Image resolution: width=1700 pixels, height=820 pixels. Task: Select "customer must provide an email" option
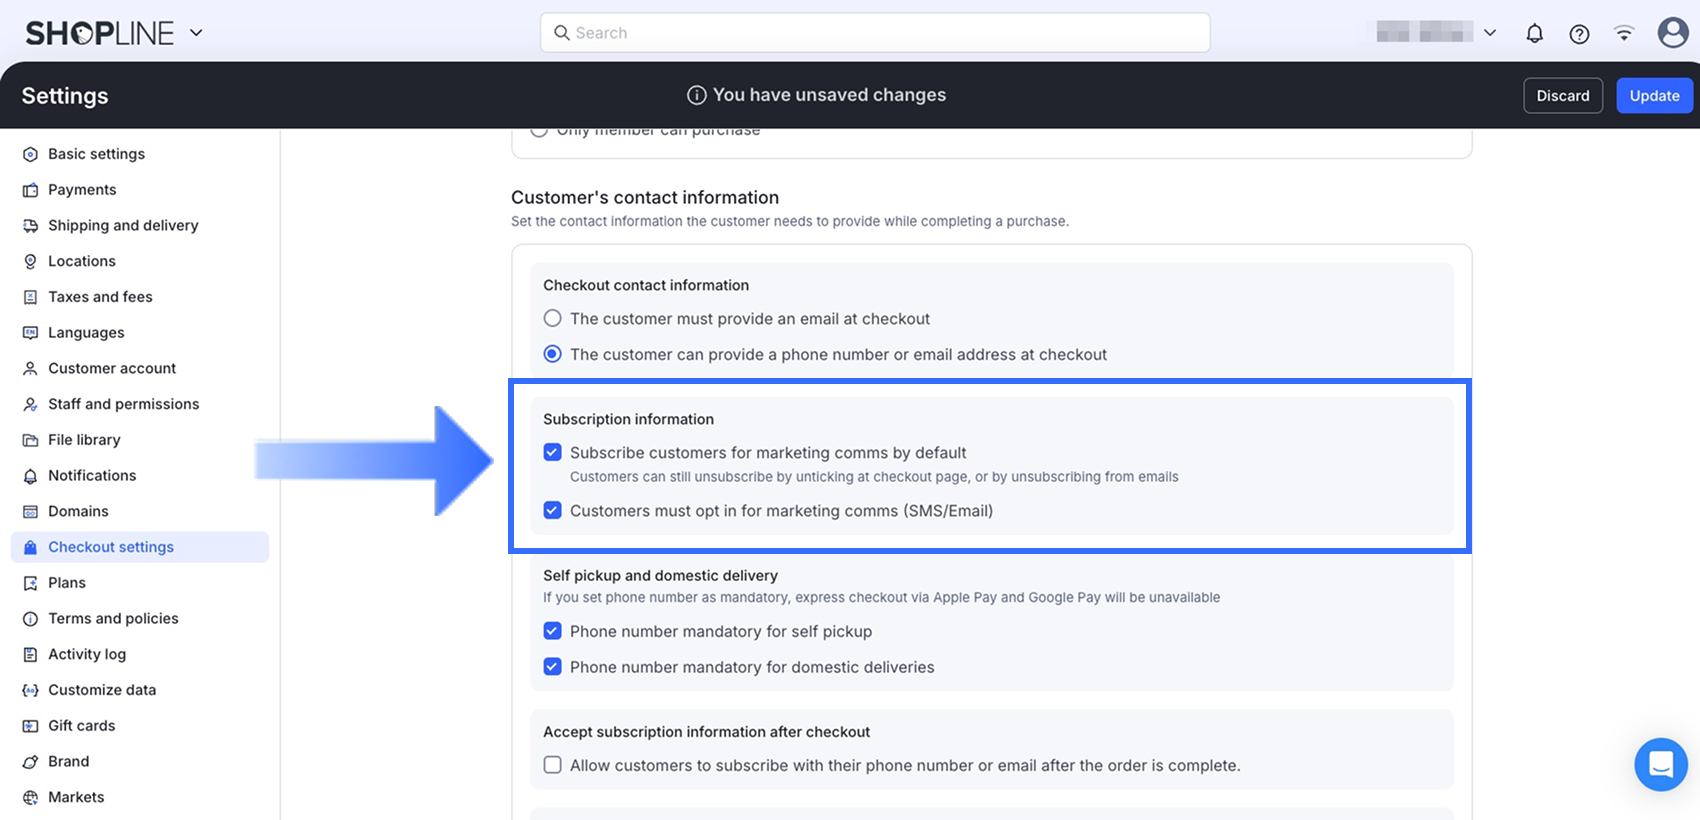(552, 319)
